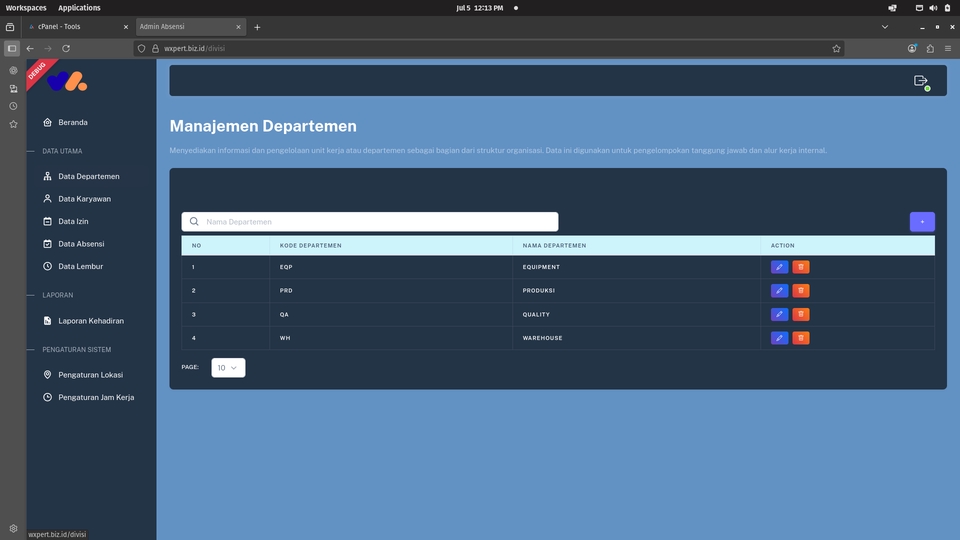Image resolution: width=960 pixels, height=540 pixels.
Task: Reload the current page
Action: pyautogui.click(x=66, y=48)
